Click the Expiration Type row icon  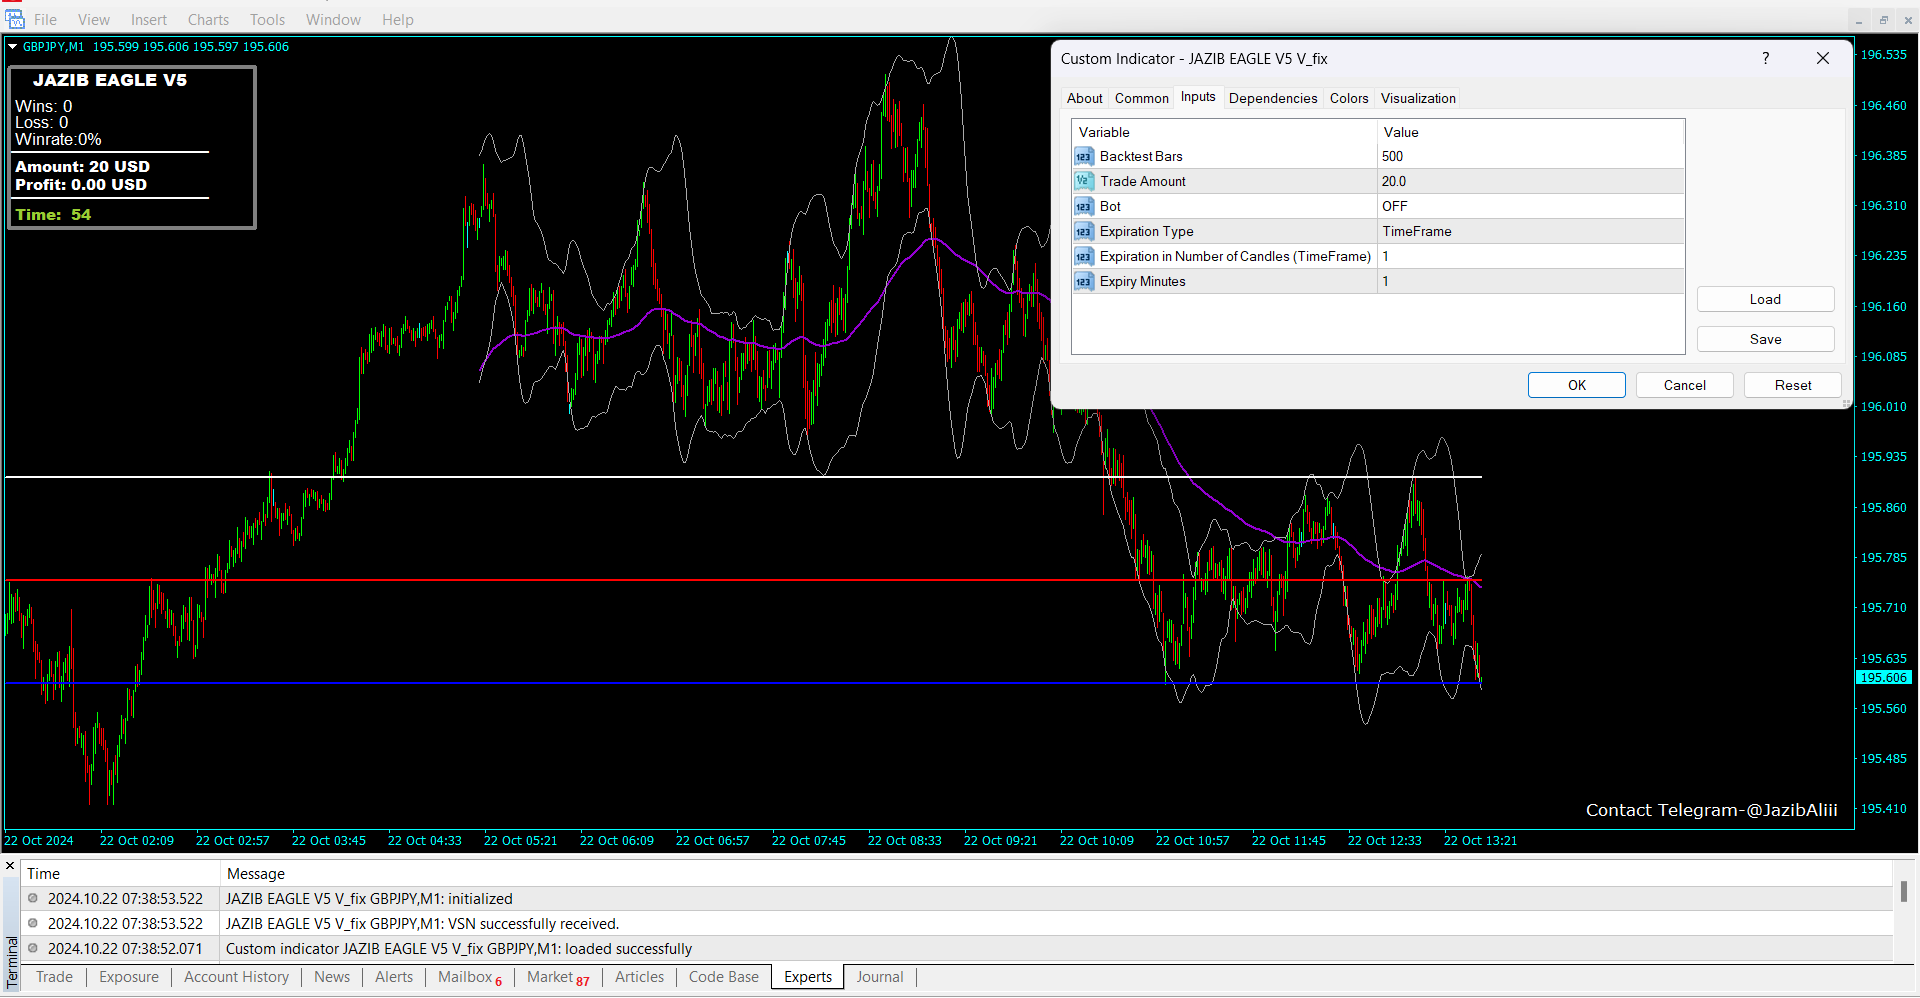(x=1084, y=232)
